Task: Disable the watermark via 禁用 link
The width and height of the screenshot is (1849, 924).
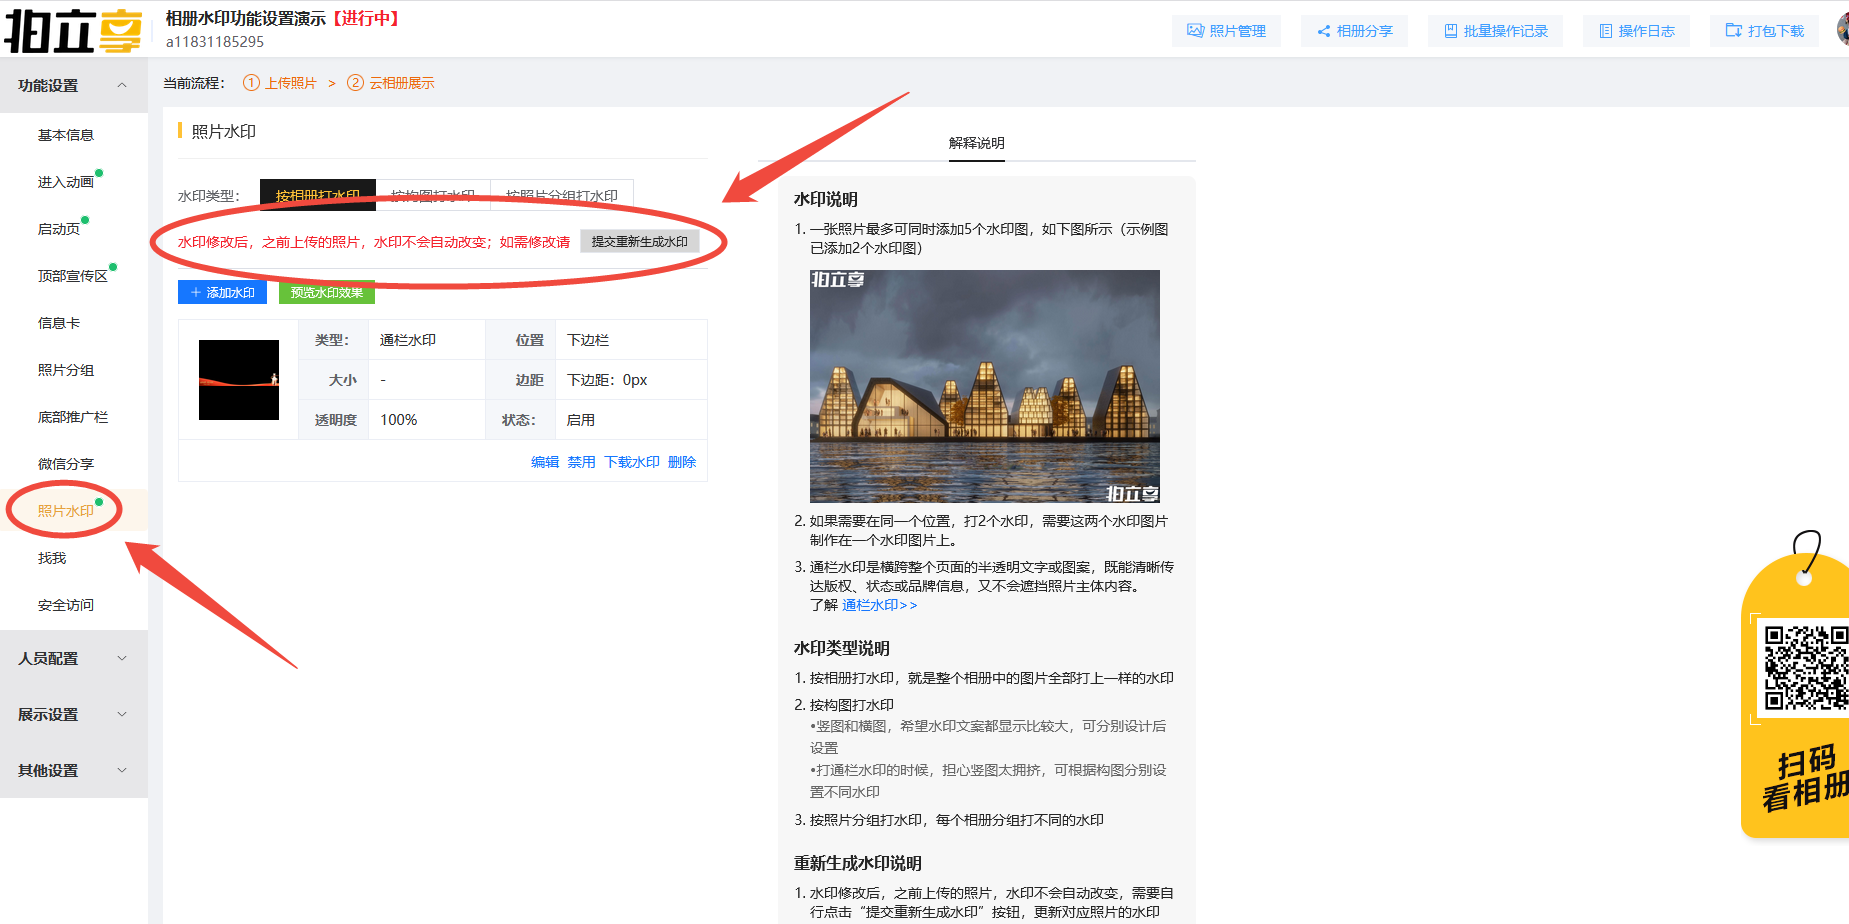Action: [581, 461]
